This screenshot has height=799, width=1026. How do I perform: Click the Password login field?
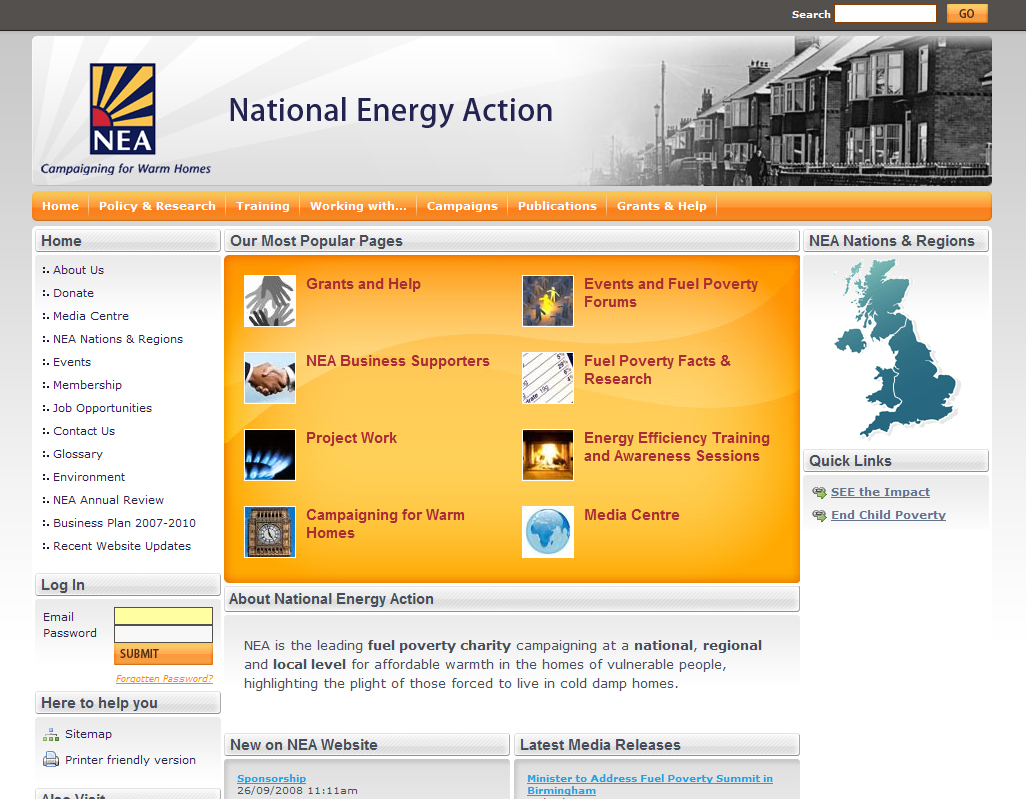click(x=164, y=633)
